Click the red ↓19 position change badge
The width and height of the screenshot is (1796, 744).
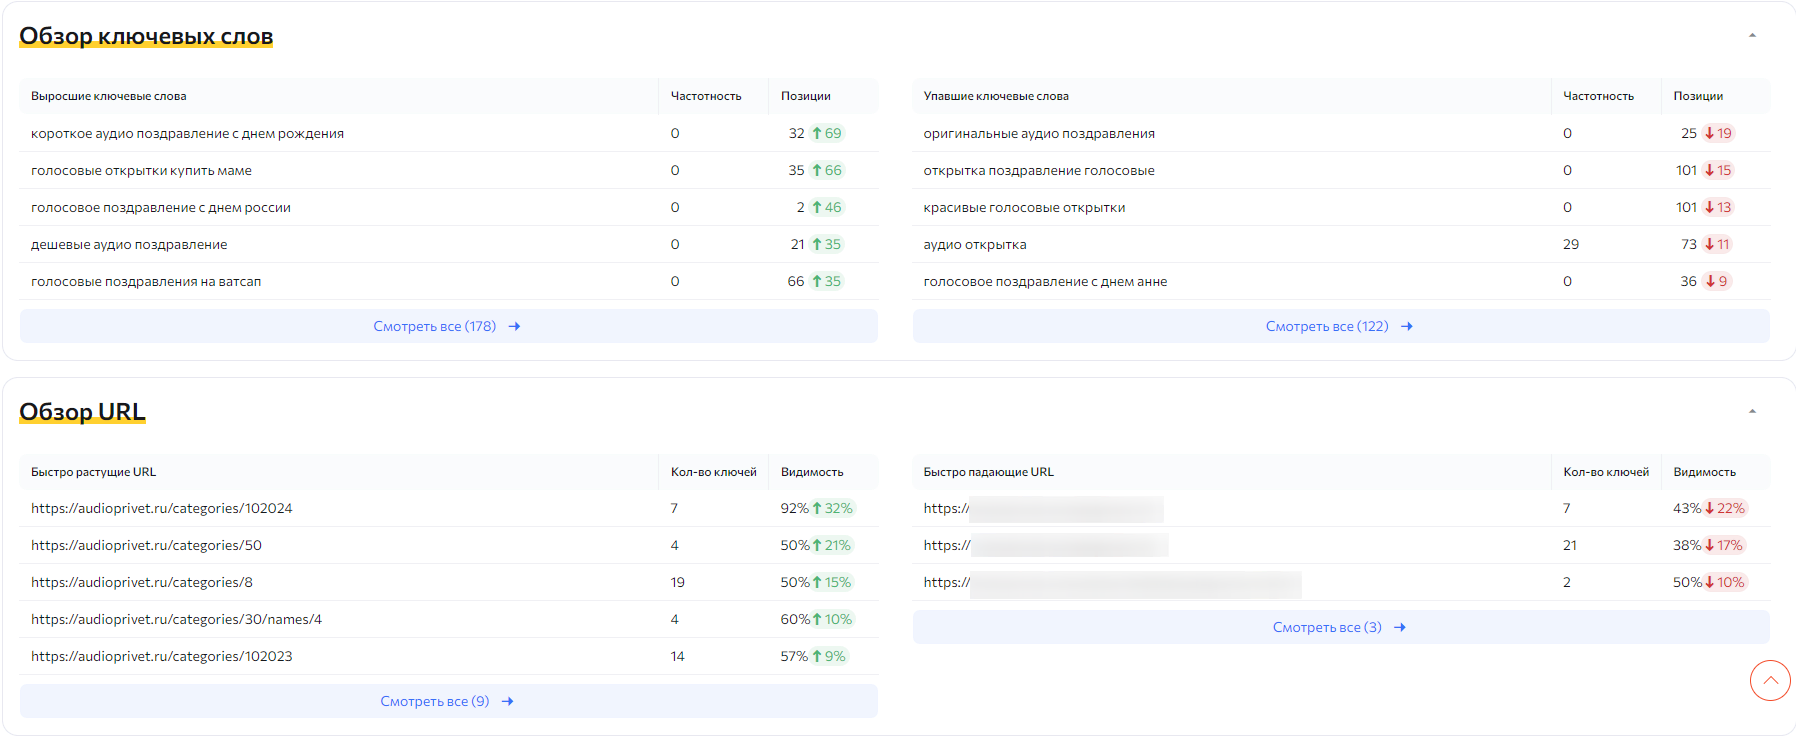[x=1718, y=133]
